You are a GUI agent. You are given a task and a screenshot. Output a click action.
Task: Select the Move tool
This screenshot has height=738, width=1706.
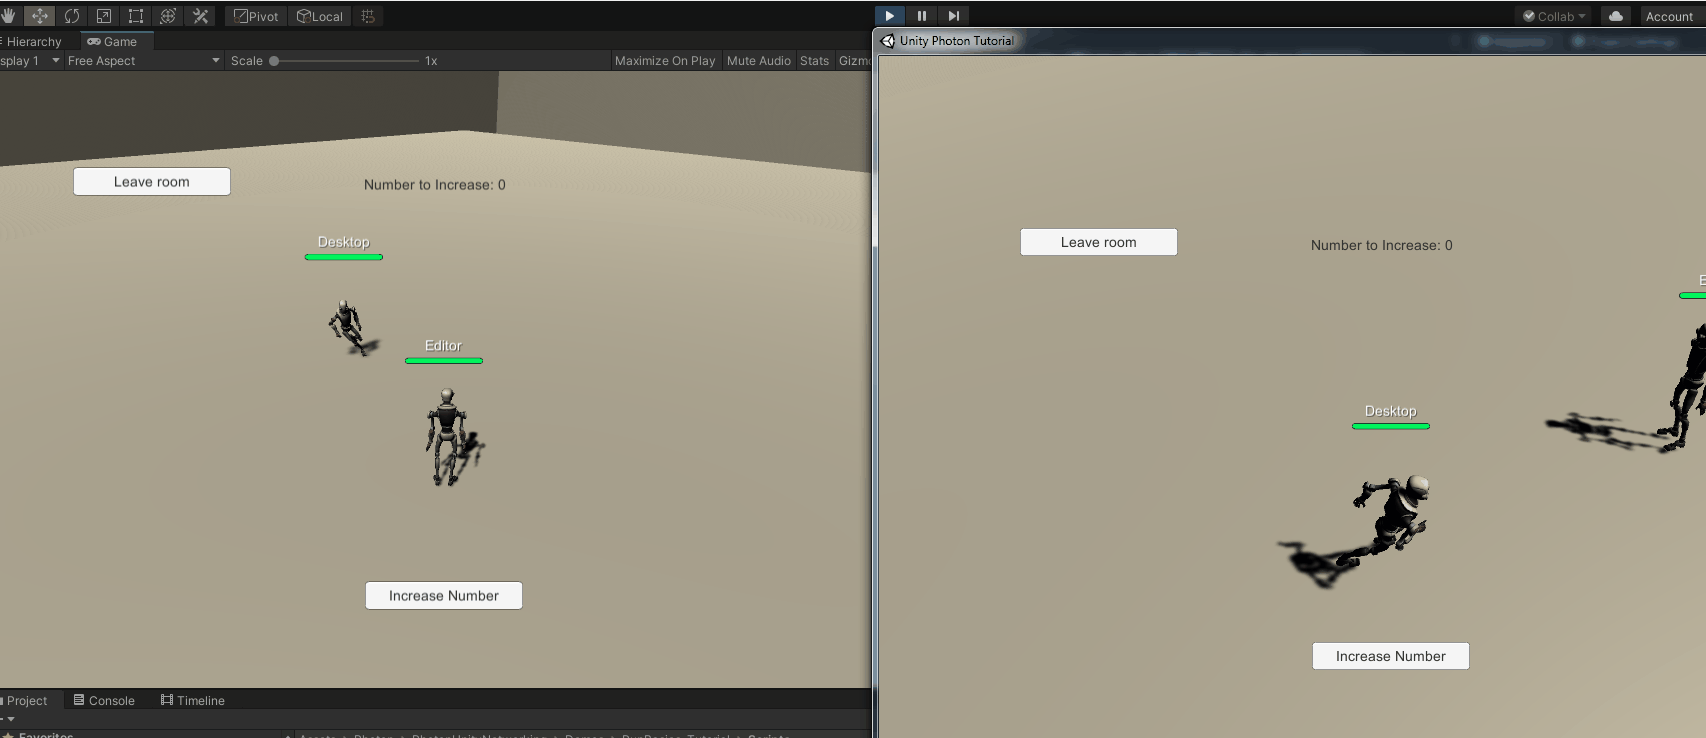pos(39,16)
